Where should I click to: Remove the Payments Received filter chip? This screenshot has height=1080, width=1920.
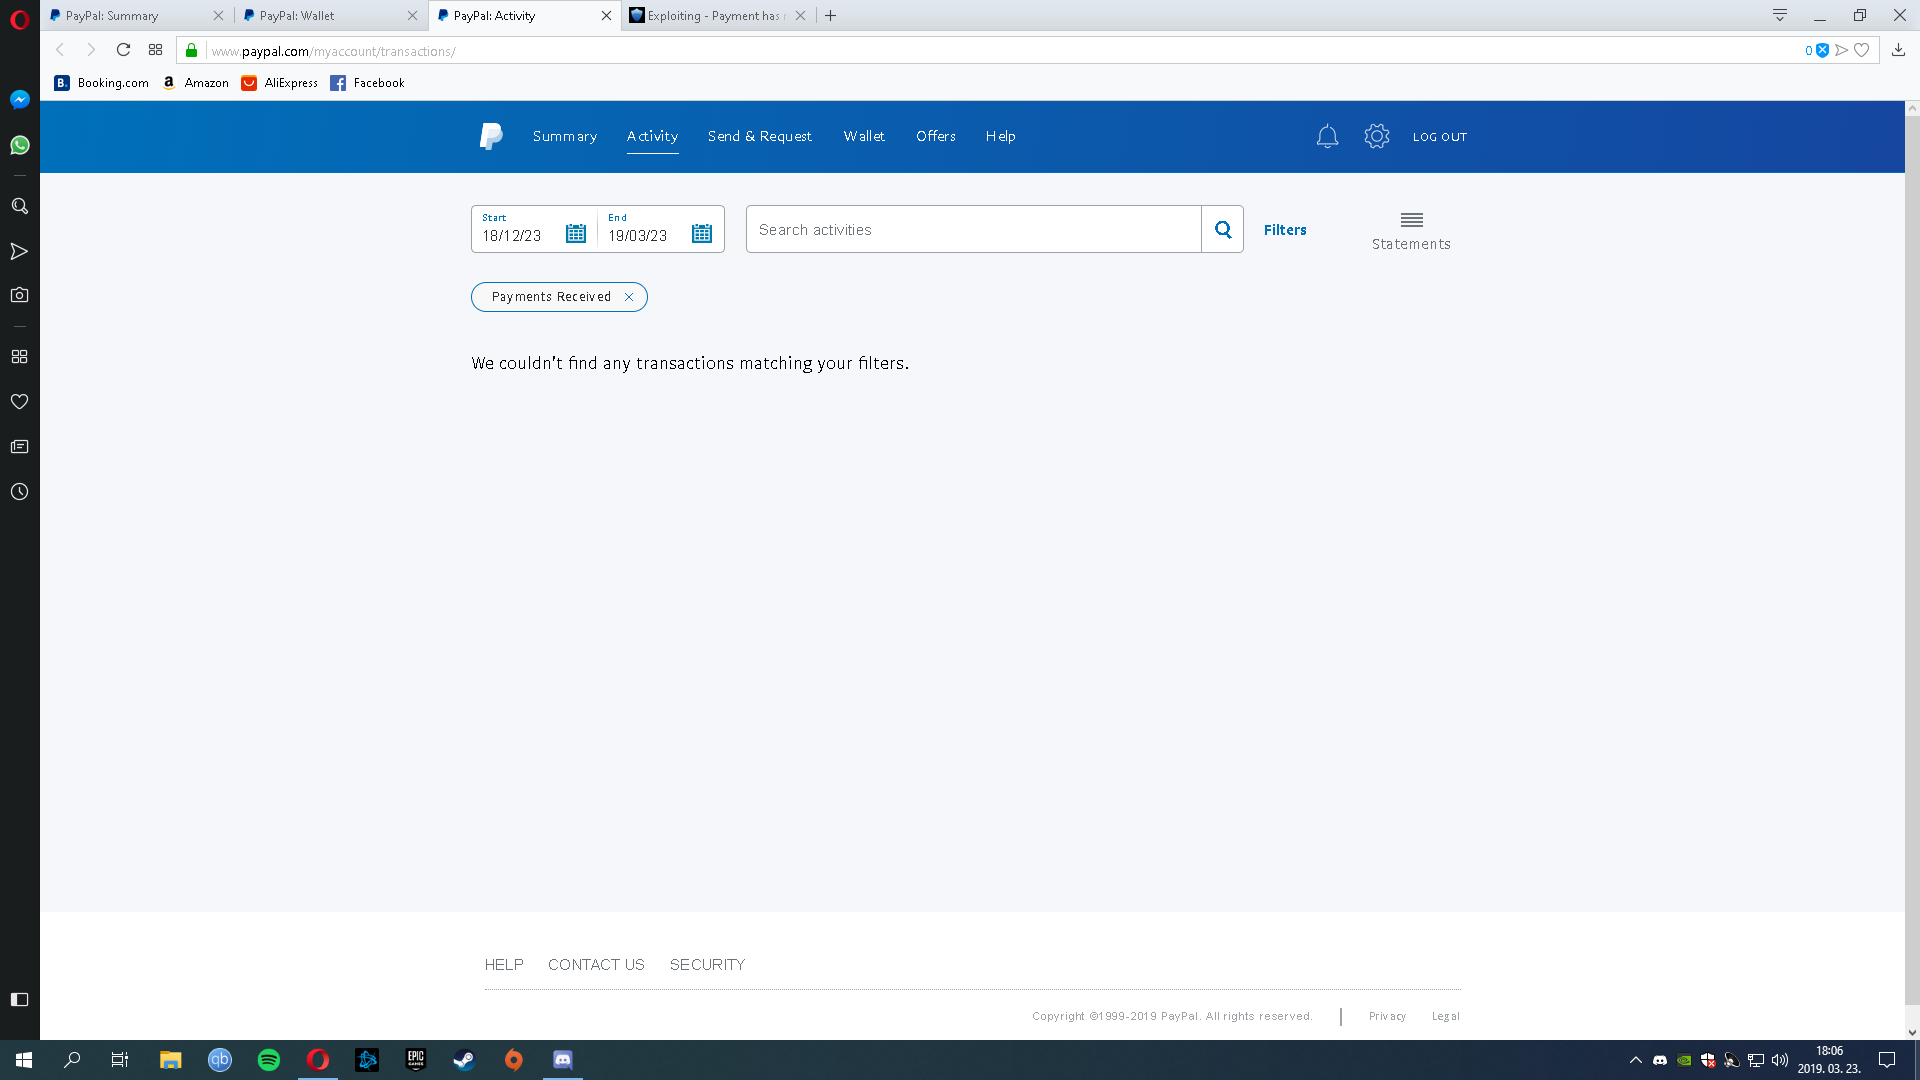629,297
